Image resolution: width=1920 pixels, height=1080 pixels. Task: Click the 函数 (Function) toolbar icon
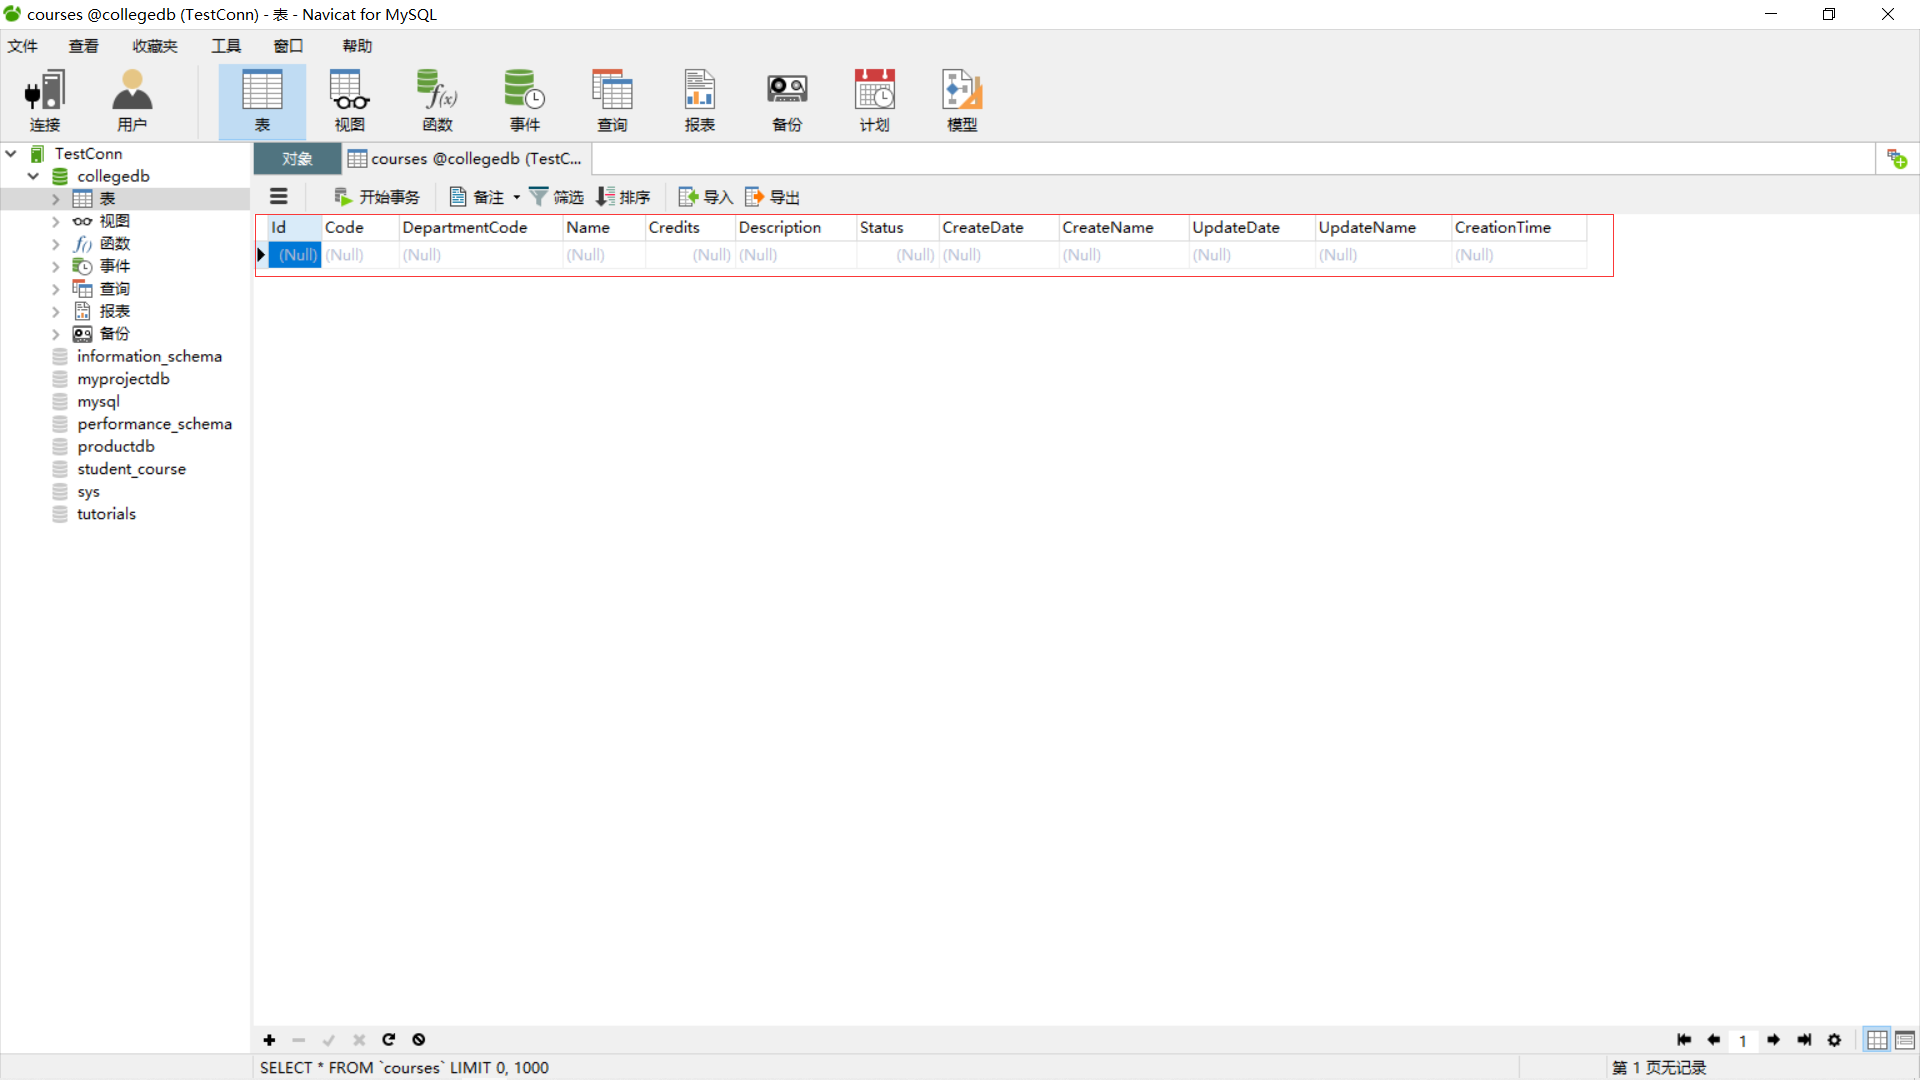(437, 100)
